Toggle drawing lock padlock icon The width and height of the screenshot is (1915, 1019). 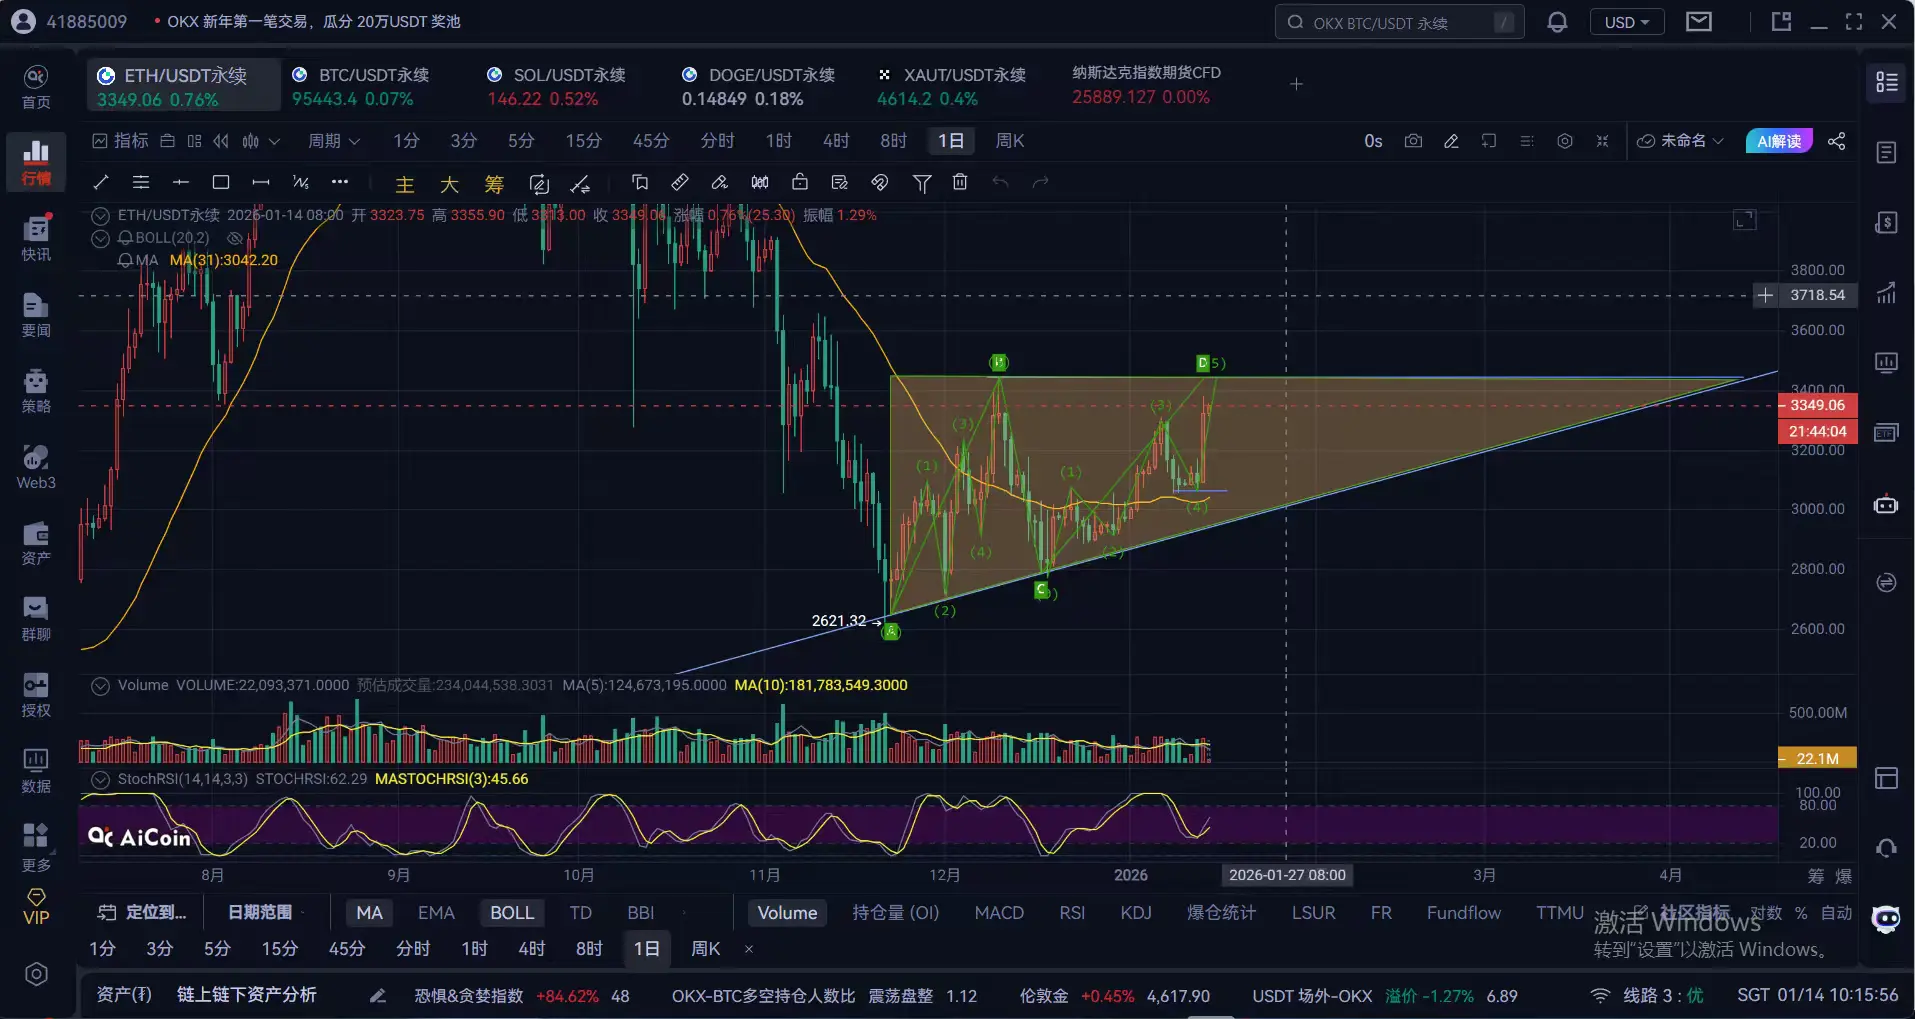tap(800, 182)
